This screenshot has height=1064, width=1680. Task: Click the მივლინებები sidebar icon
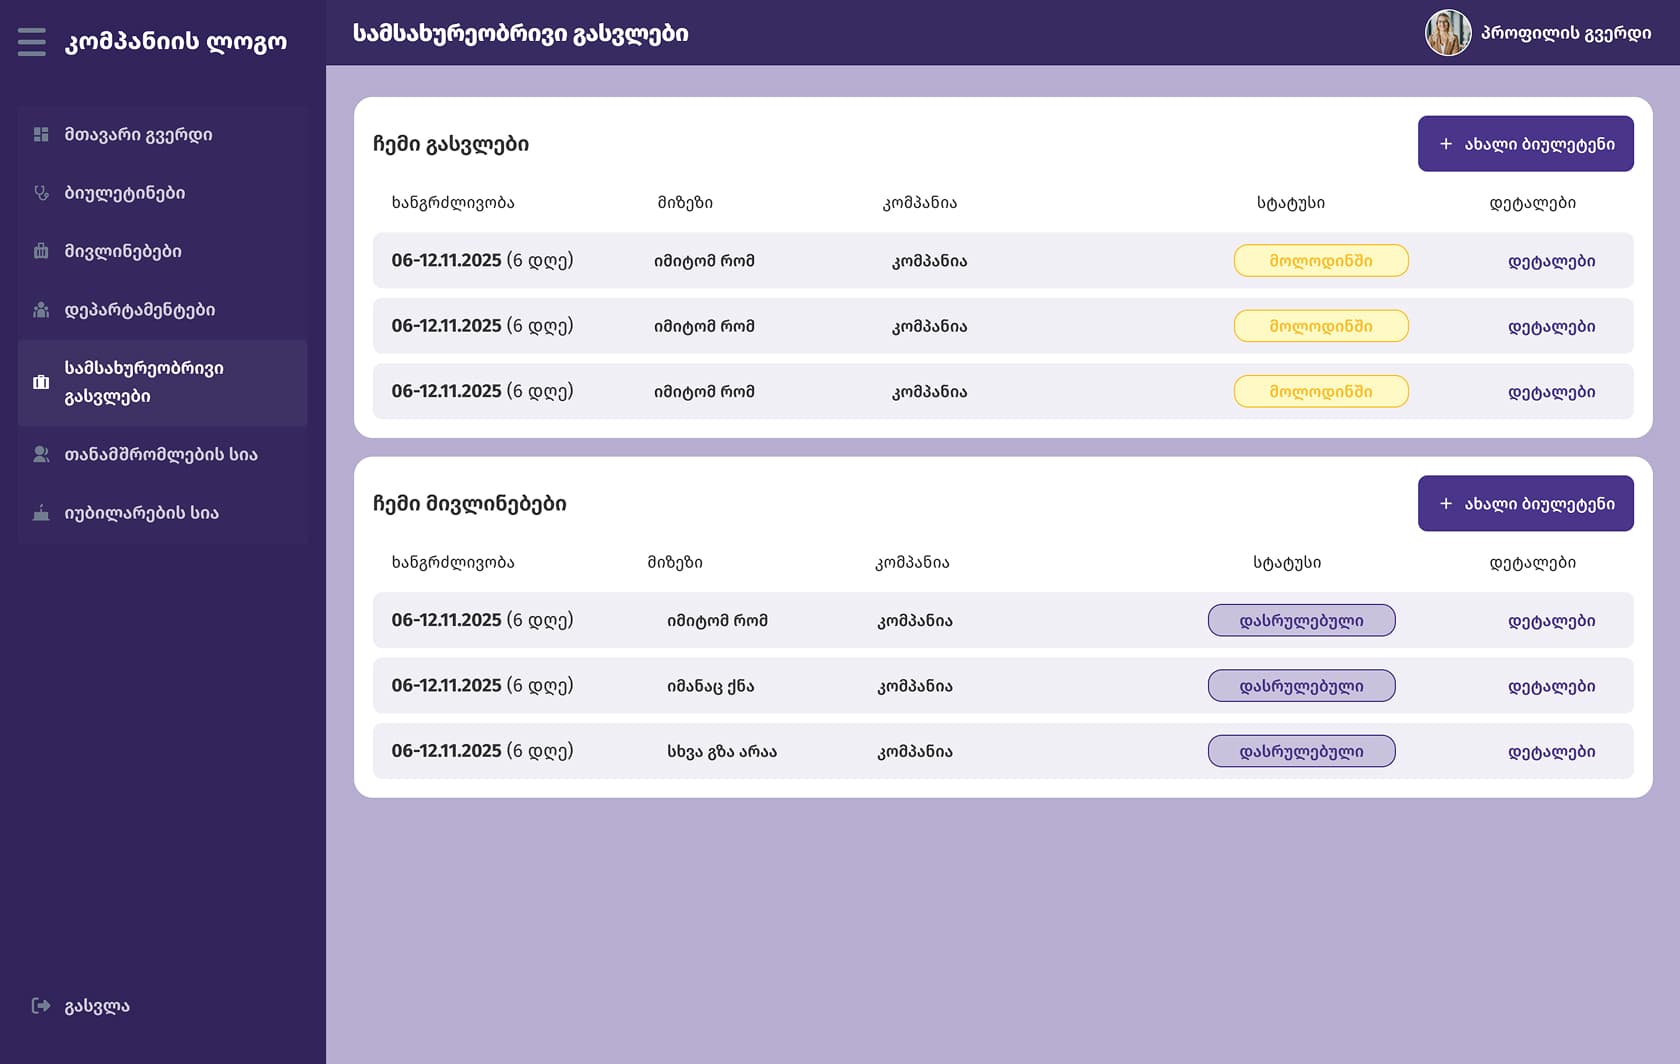pos(41,251)
